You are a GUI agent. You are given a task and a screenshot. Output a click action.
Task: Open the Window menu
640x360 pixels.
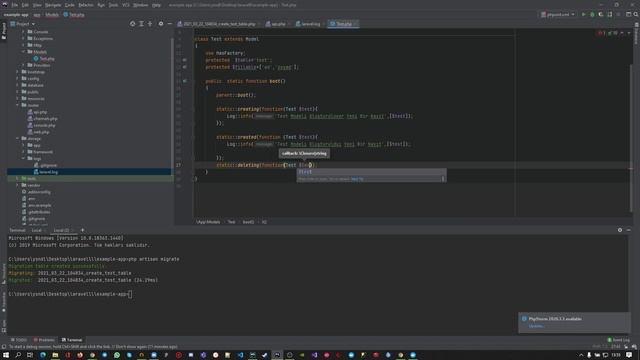coord(140,5)
